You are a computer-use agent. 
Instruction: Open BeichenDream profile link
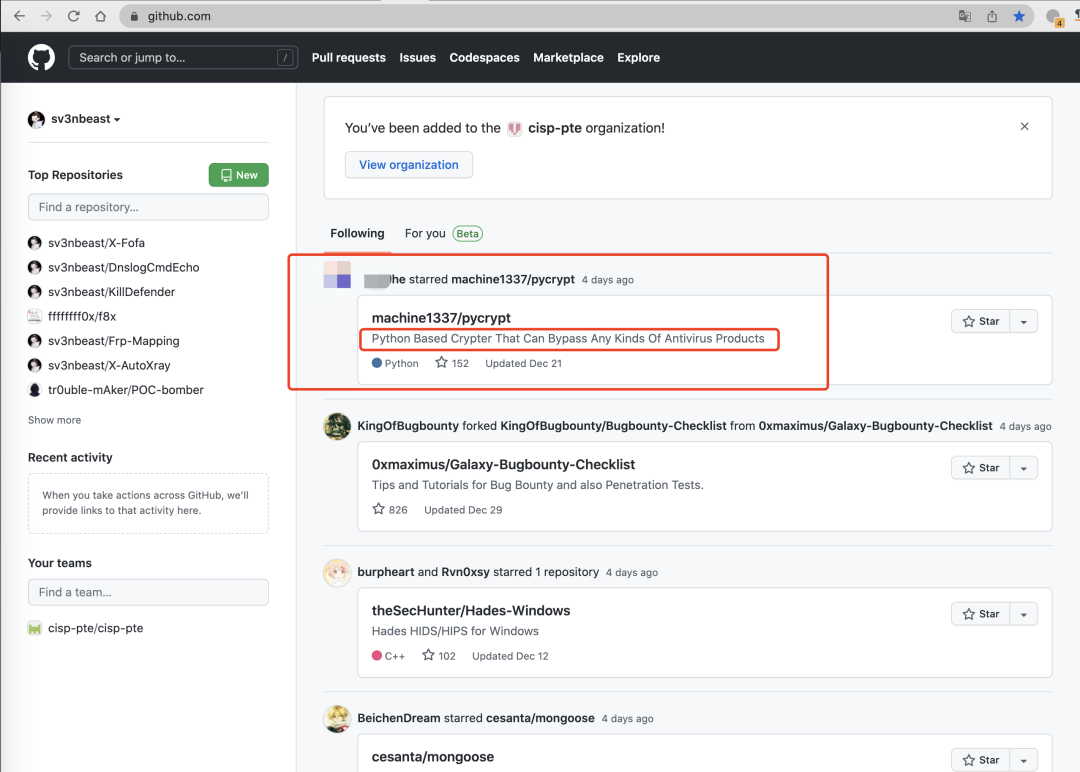[399, 718]
